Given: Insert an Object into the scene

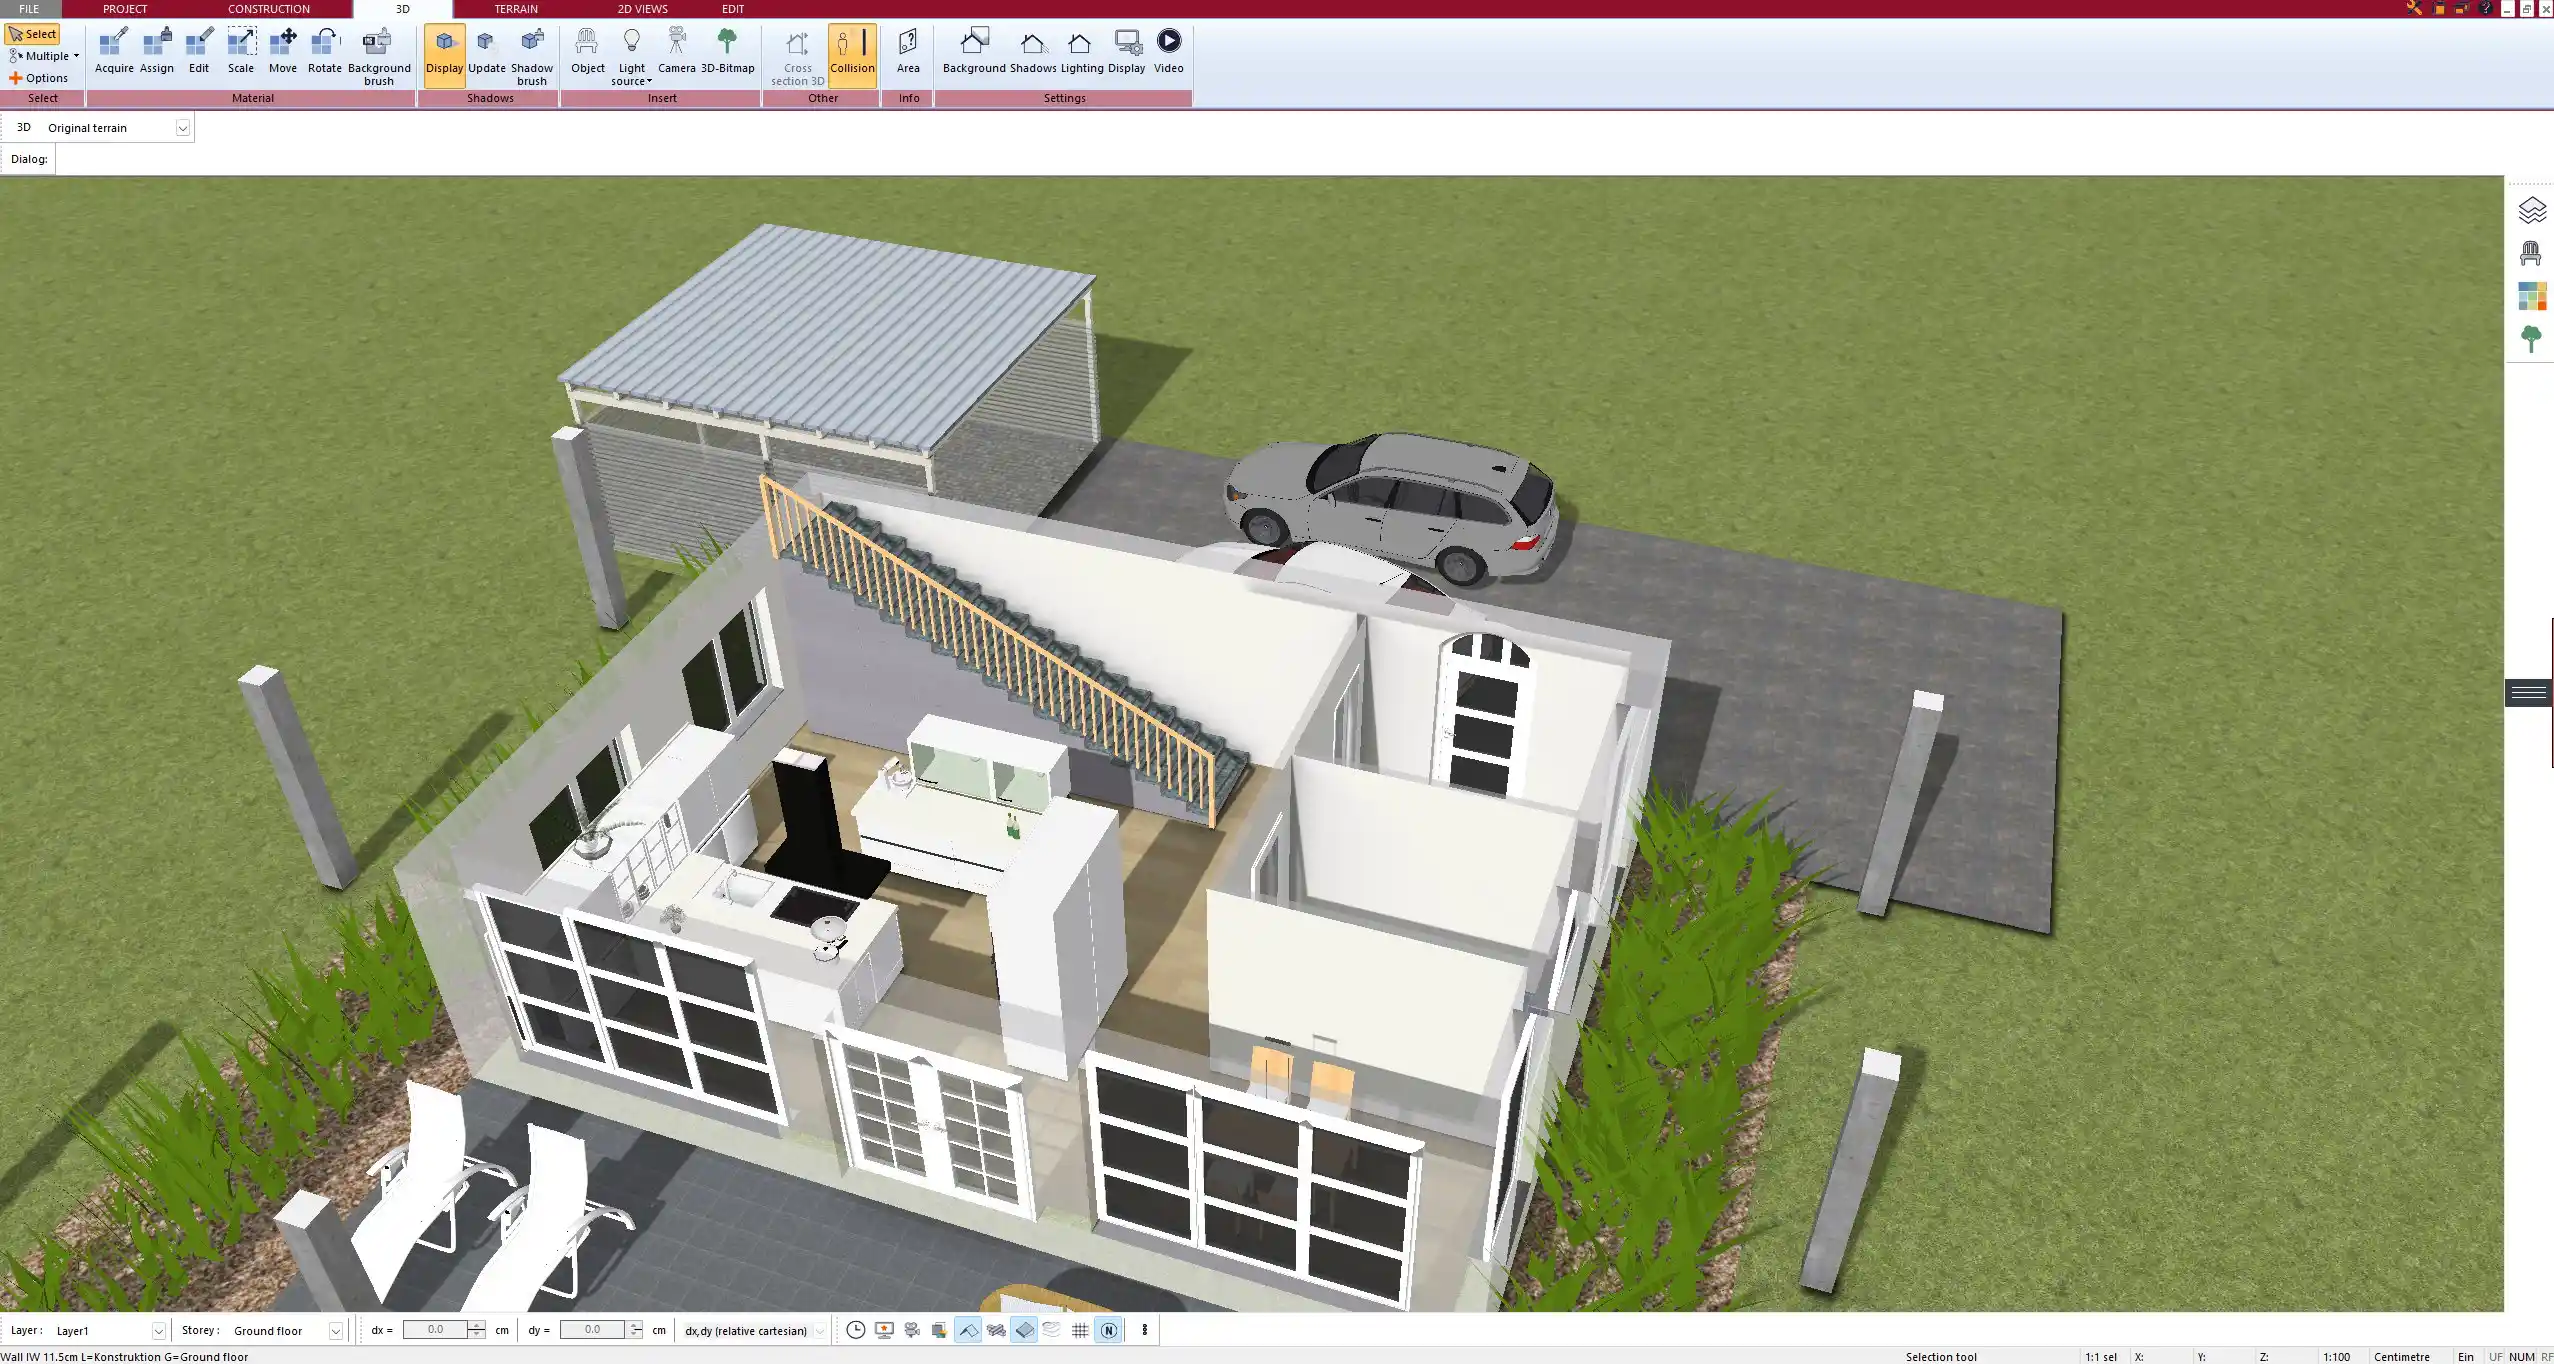Looking at the screenshot, I should (588, 51).
